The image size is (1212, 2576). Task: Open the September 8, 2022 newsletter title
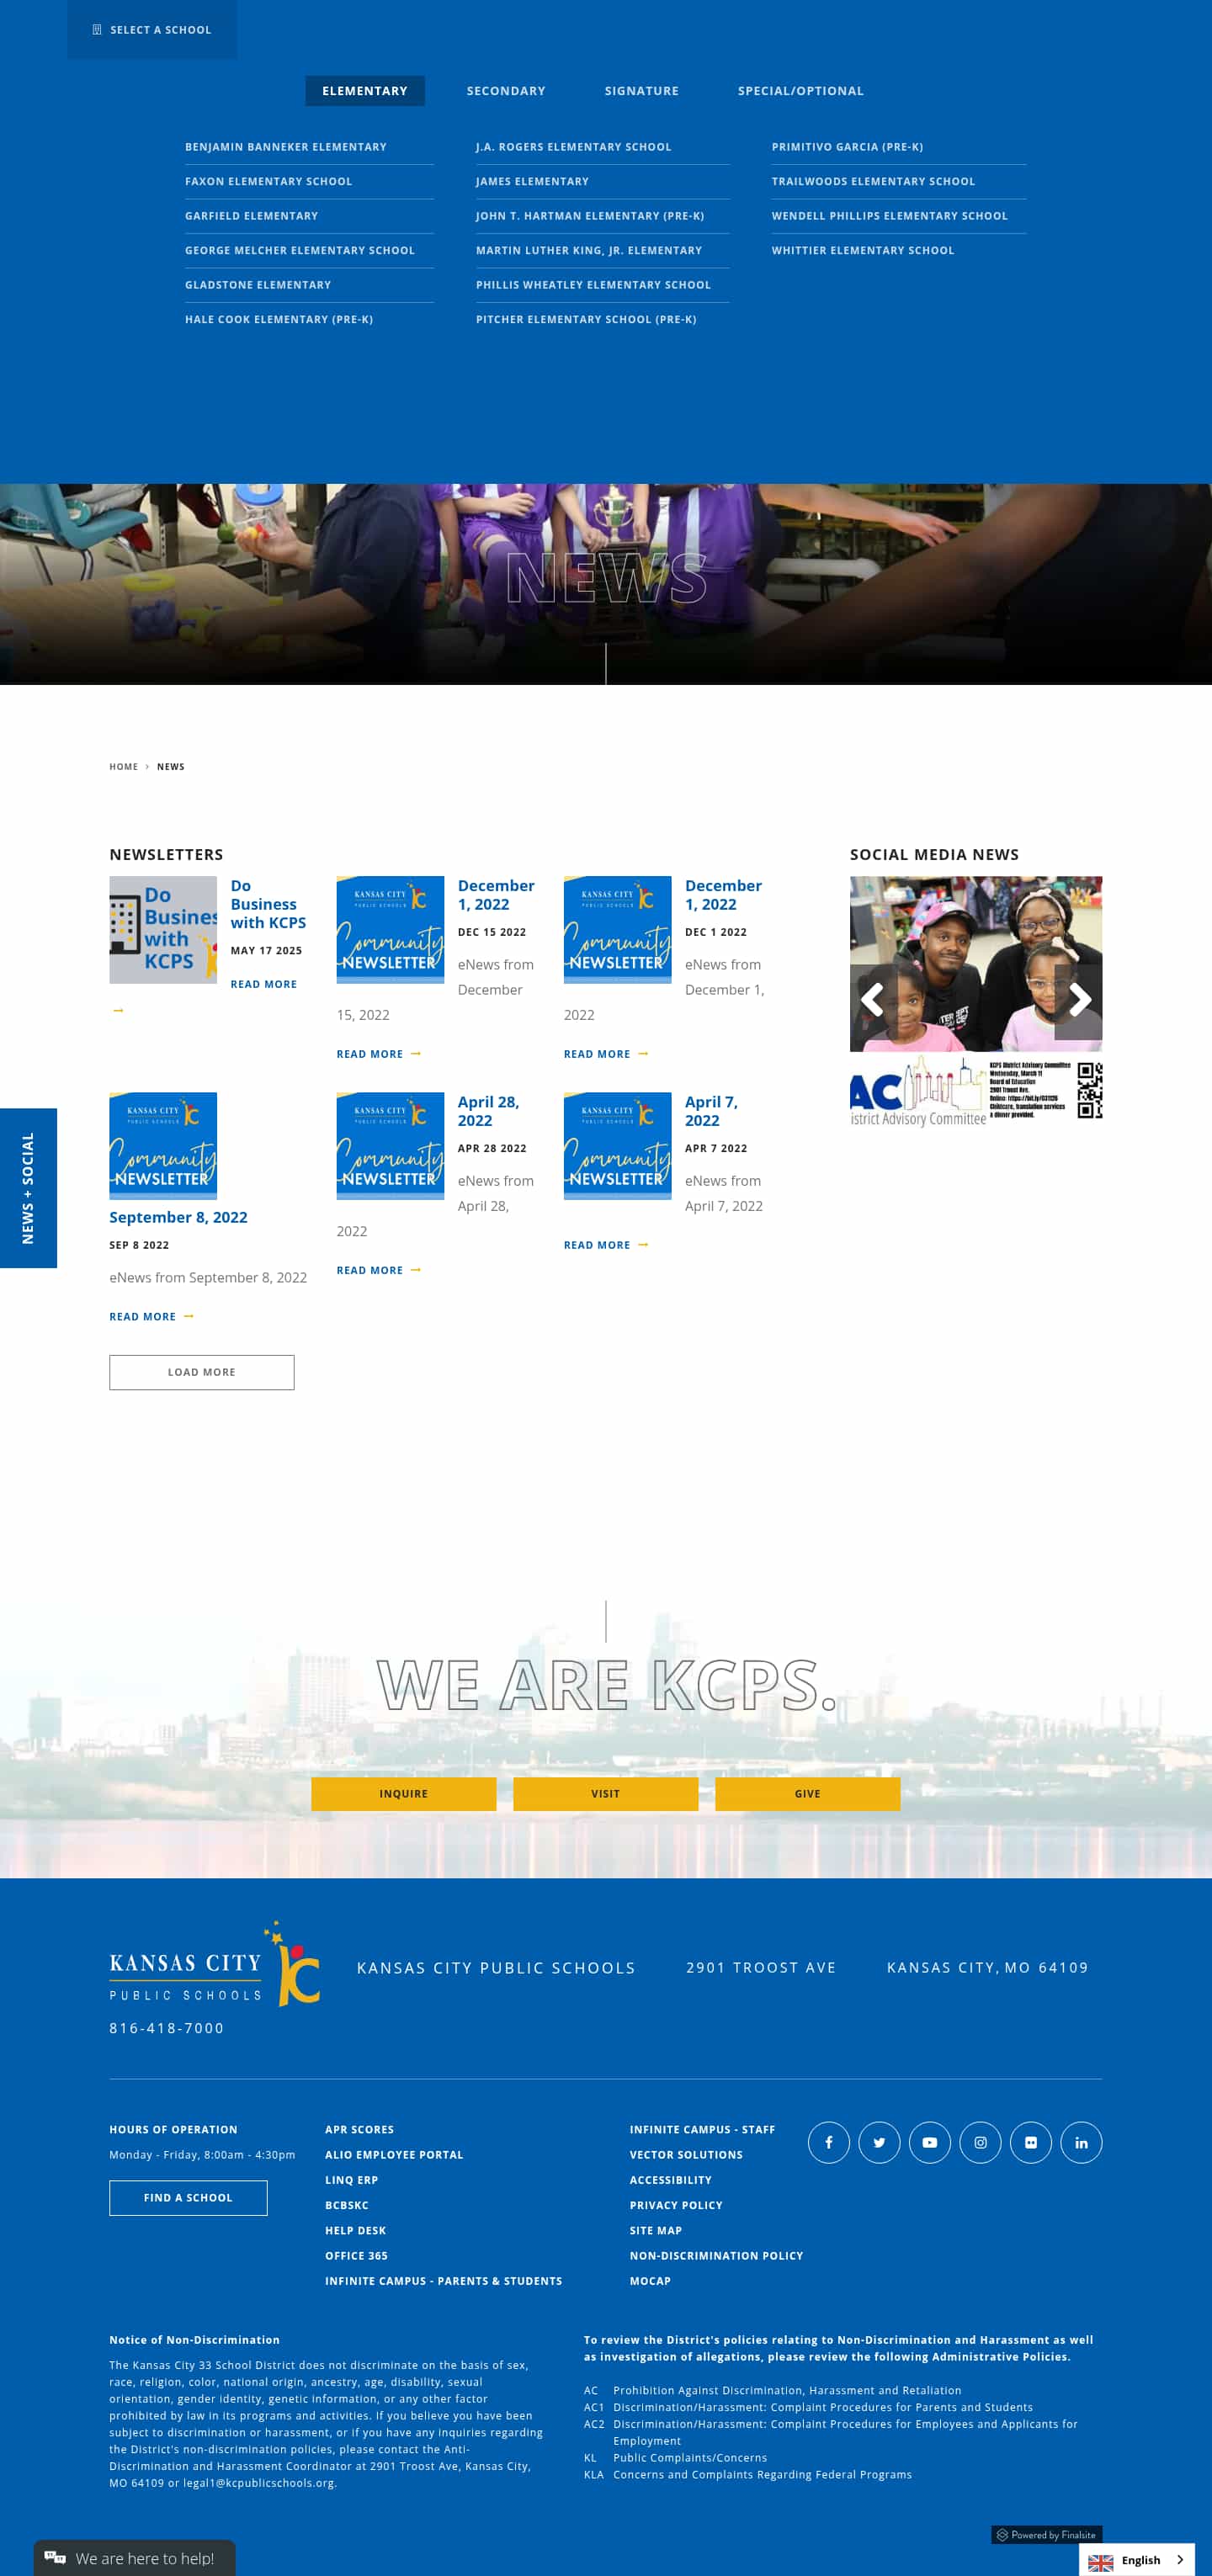pos(178,1217)
